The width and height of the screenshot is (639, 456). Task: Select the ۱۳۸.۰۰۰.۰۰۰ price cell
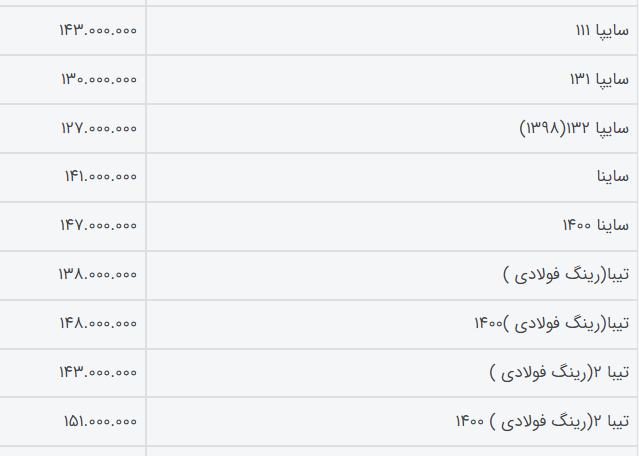point(98,275)
